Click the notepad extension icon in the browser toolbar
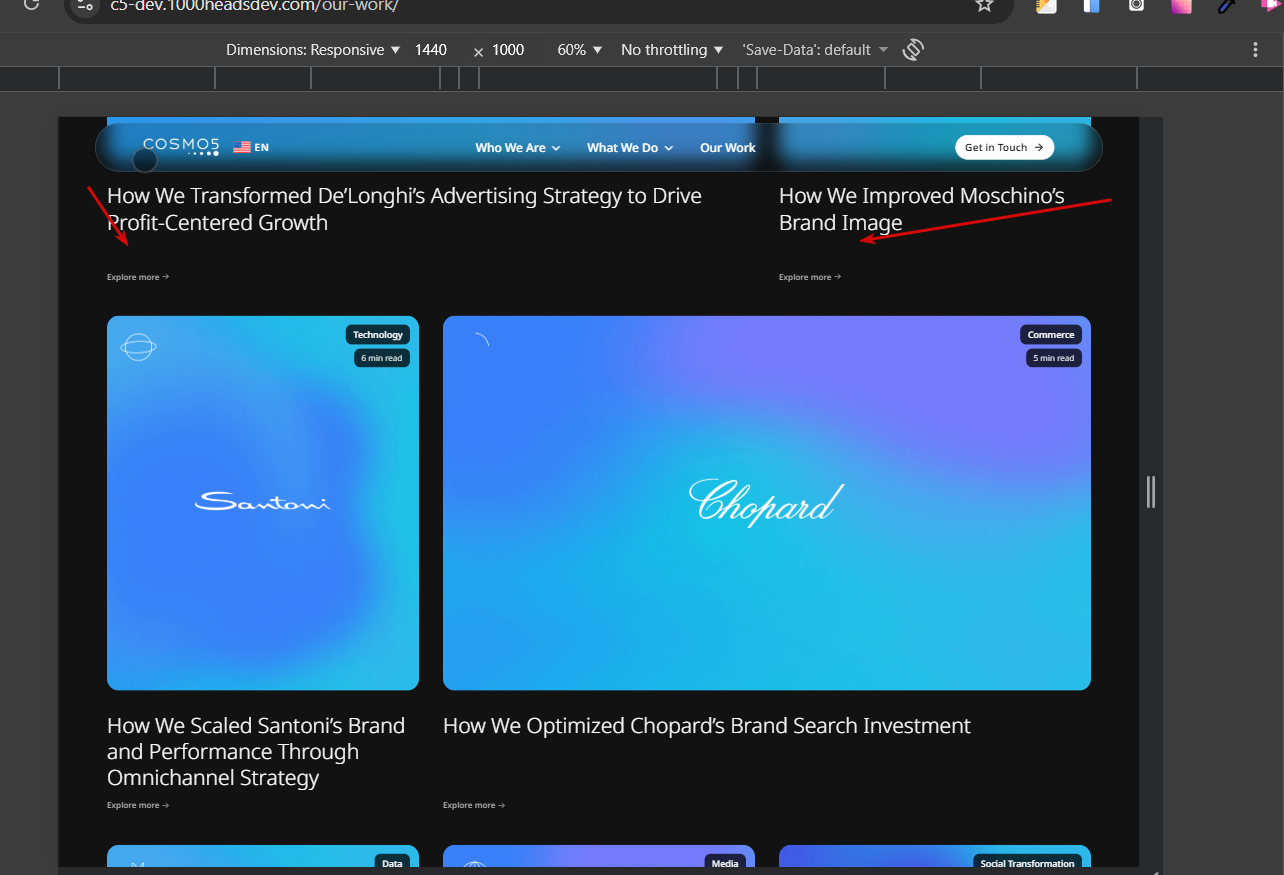 pos(1046,5)
